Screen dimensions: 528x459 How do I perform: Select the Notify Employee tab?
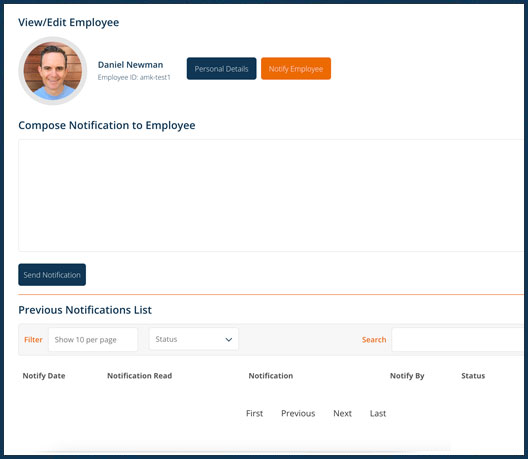296,69
